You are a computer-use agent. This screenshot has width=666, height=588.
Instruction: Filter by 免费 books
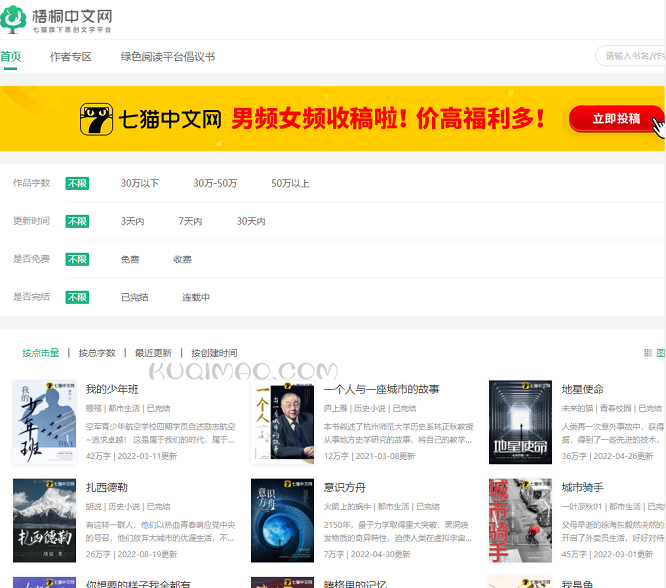(130, 259)
